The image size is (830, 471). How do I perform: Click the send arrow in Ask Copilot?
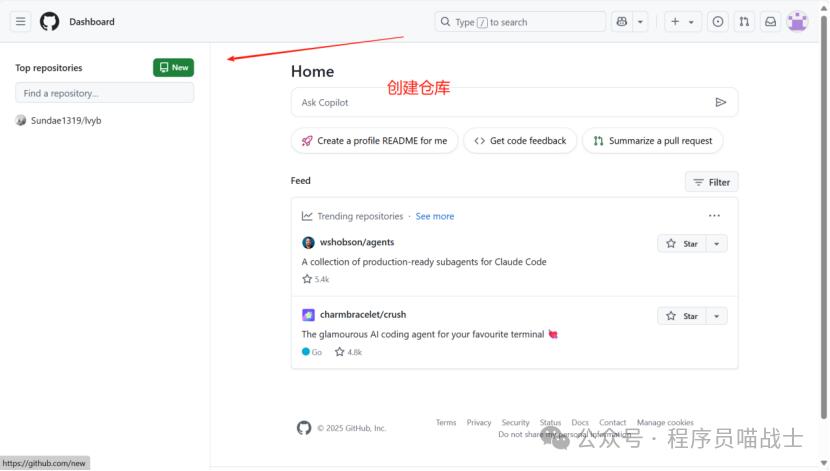coord(721,102)
